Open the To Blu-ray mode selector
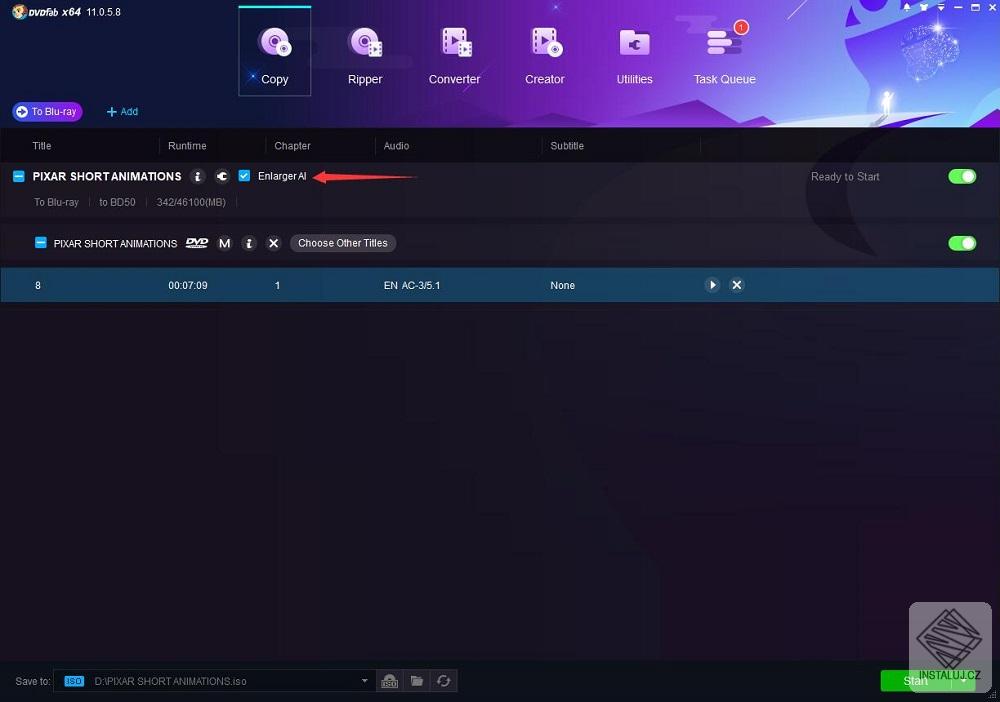Viewport: 1000px width, 702px height. pyautogui.click(x=46, y=111)
